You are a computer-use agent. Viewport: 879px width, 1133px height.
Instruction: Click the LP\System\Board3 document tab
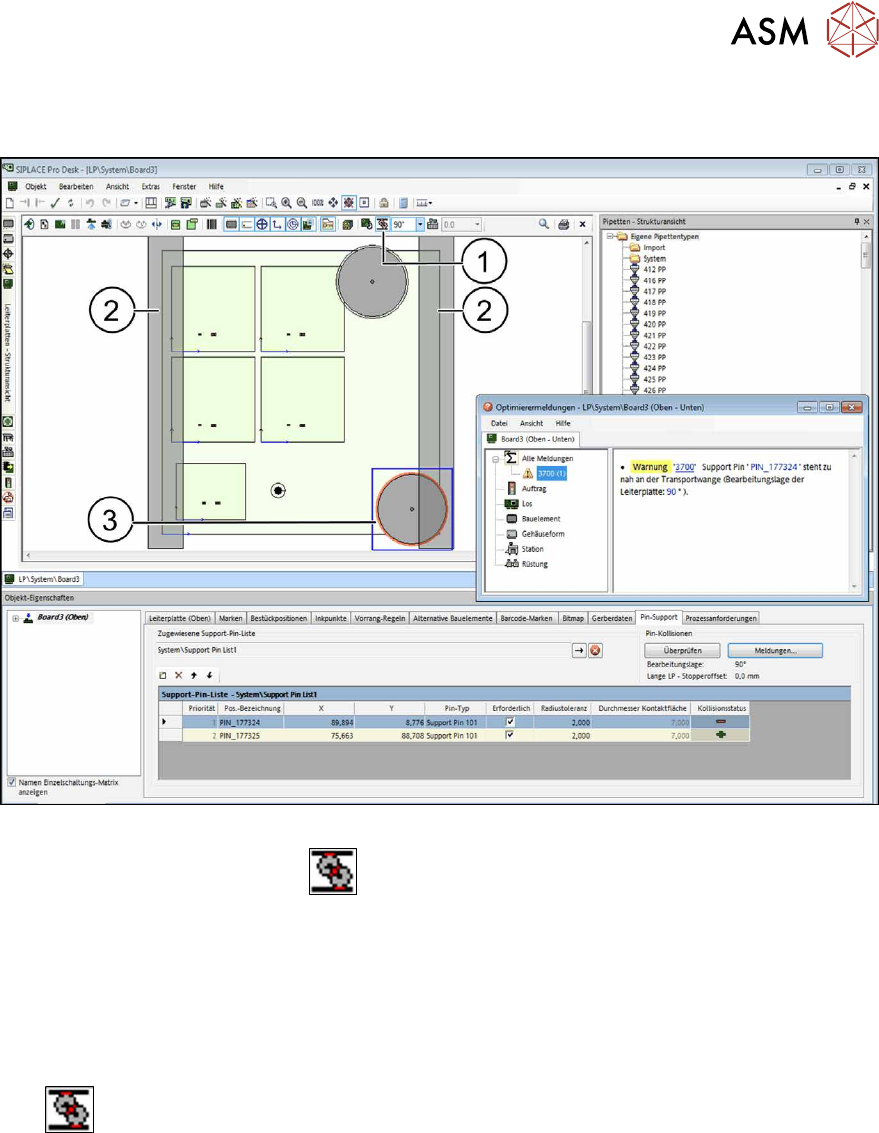(x=43, y=580)
